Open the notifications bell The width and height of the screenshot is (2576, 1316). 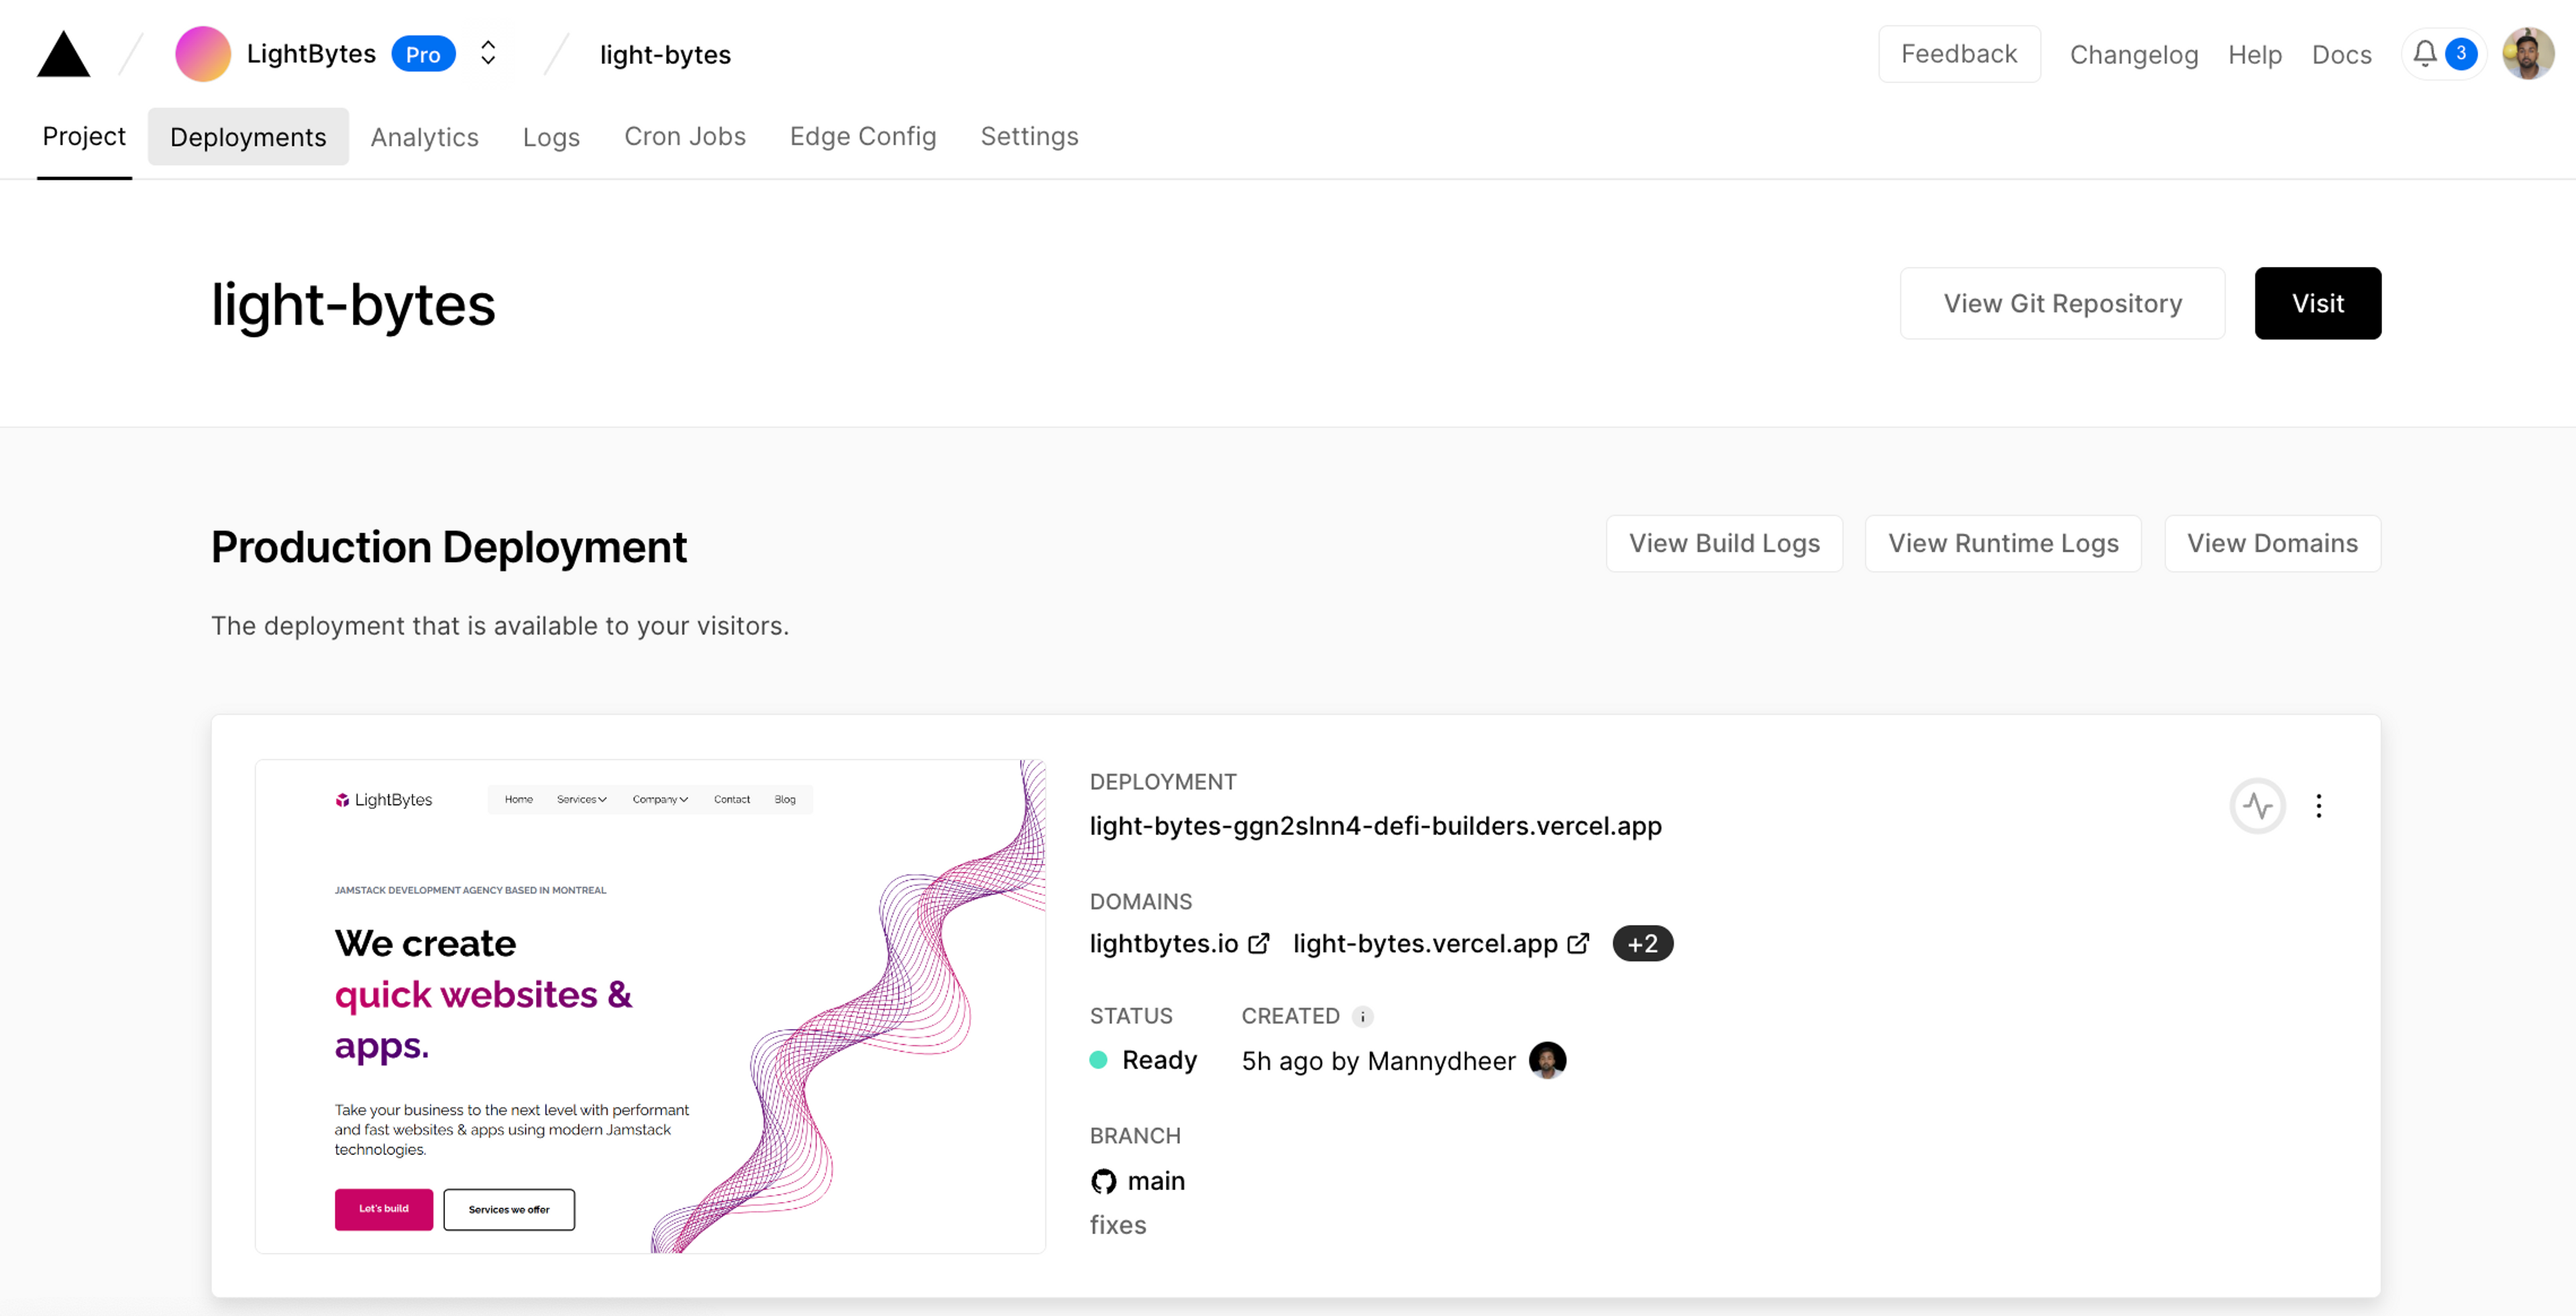(2425, 54)
